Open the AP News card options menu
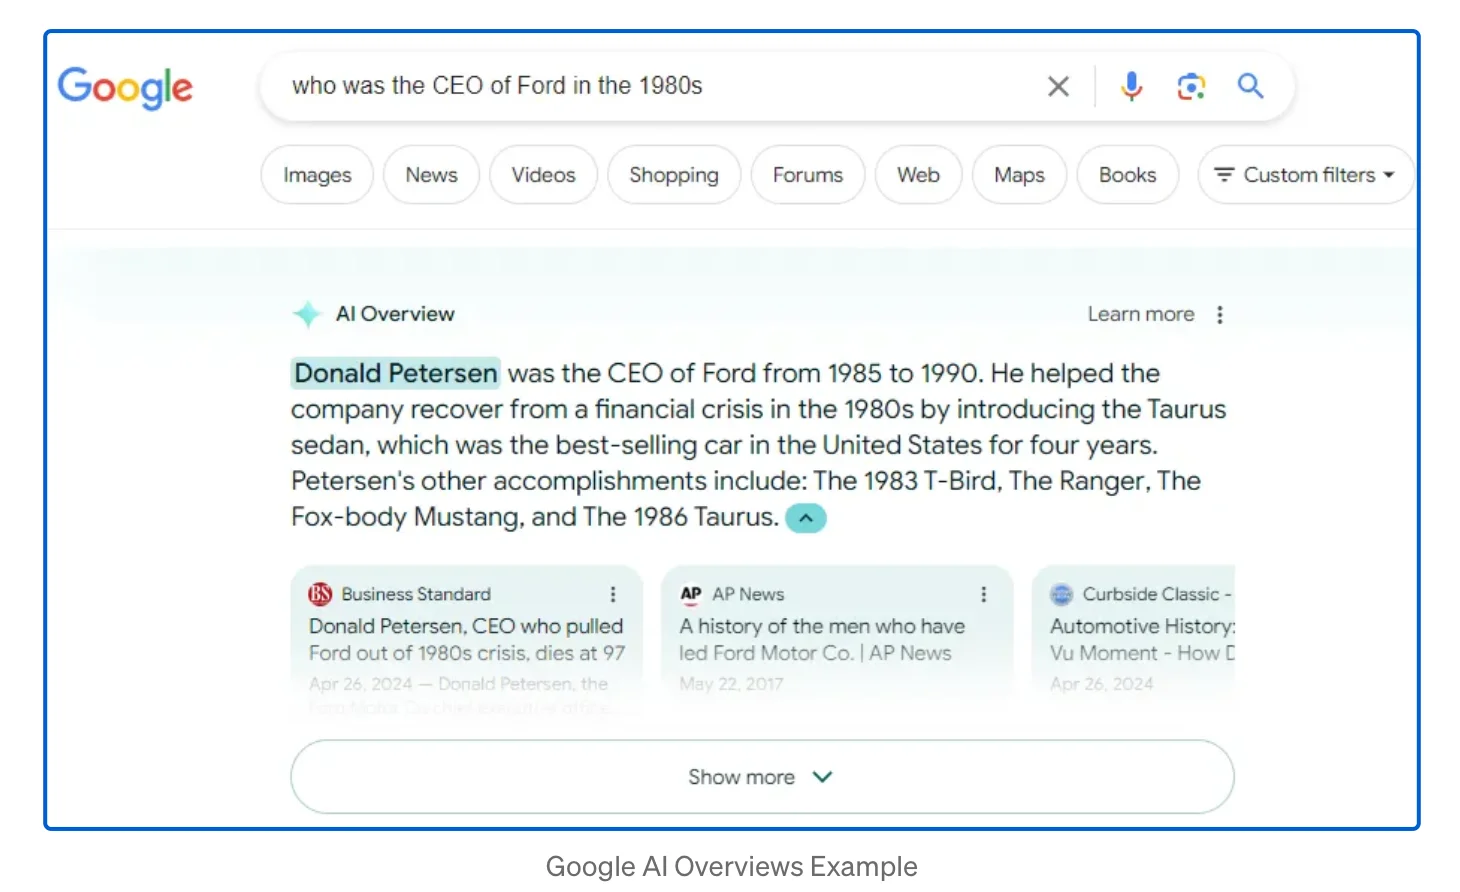 (x=984, y=593)
